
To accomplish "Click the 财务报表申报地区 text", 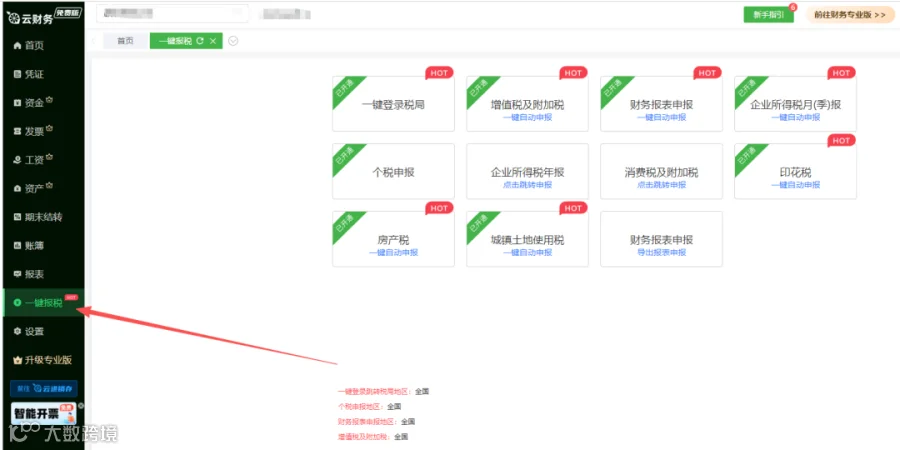I will coord(368,421).
